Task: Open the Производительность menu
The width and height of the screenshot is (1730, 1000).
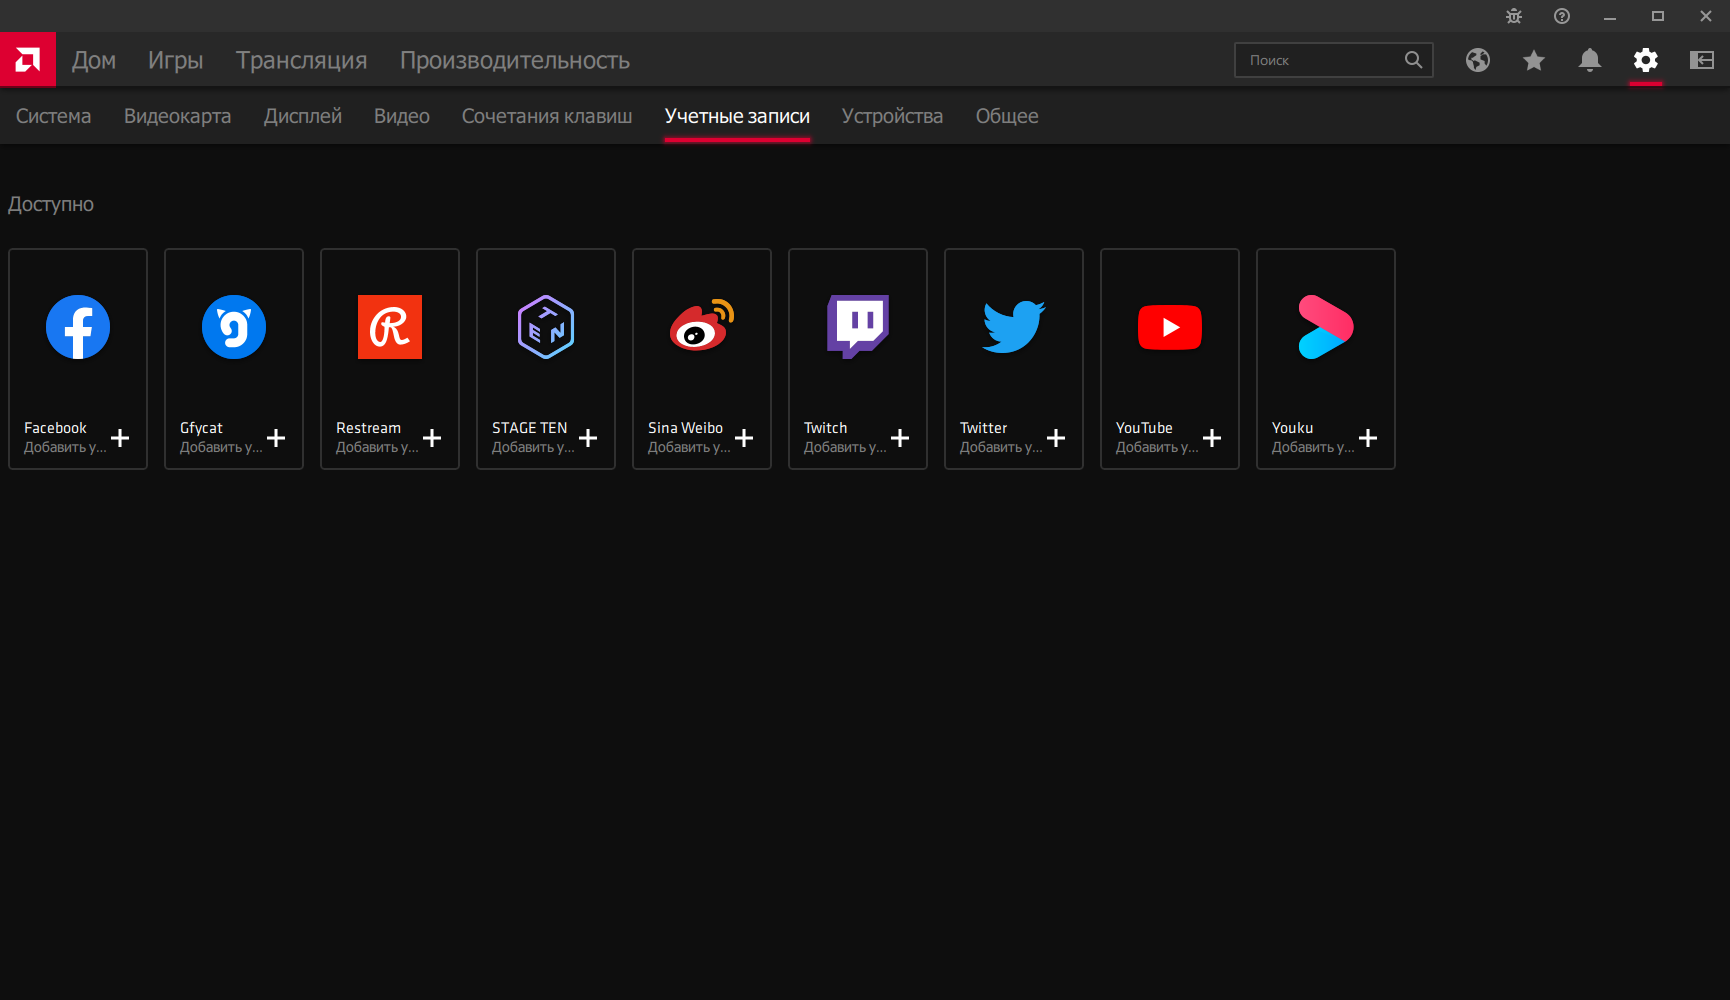Action: [x=515, y=60]
